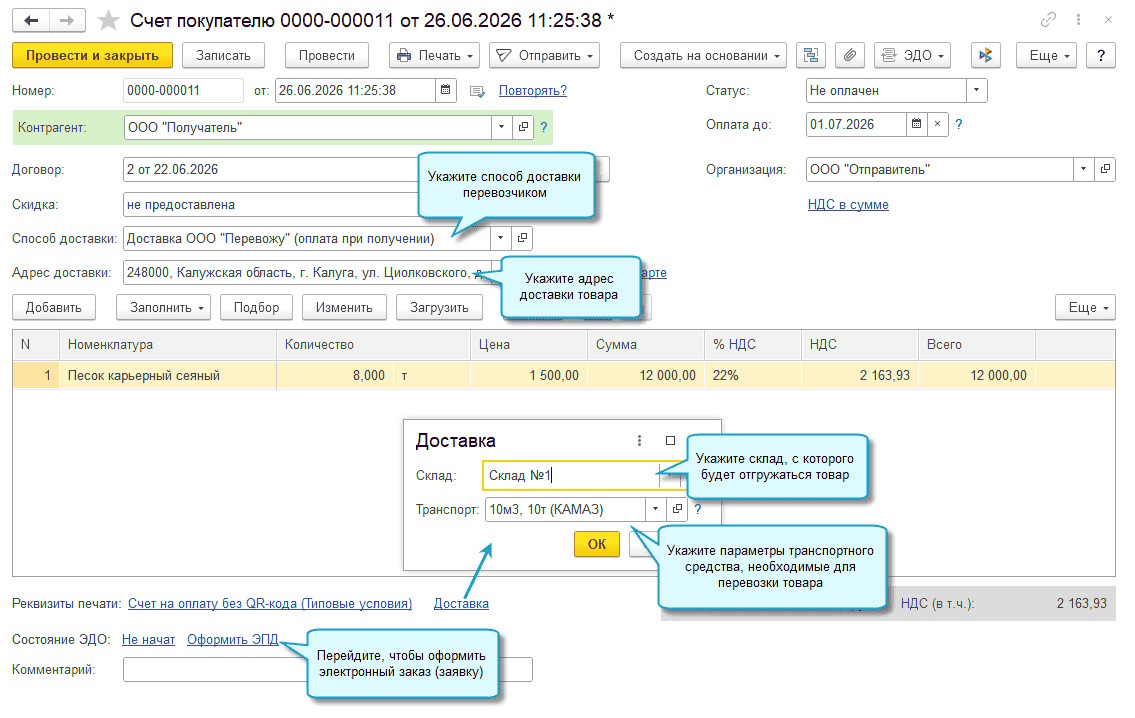Click the help question mark beside Оплата до
The image size is (1135, 718).
pyautogui.click(x=959, y=124)
